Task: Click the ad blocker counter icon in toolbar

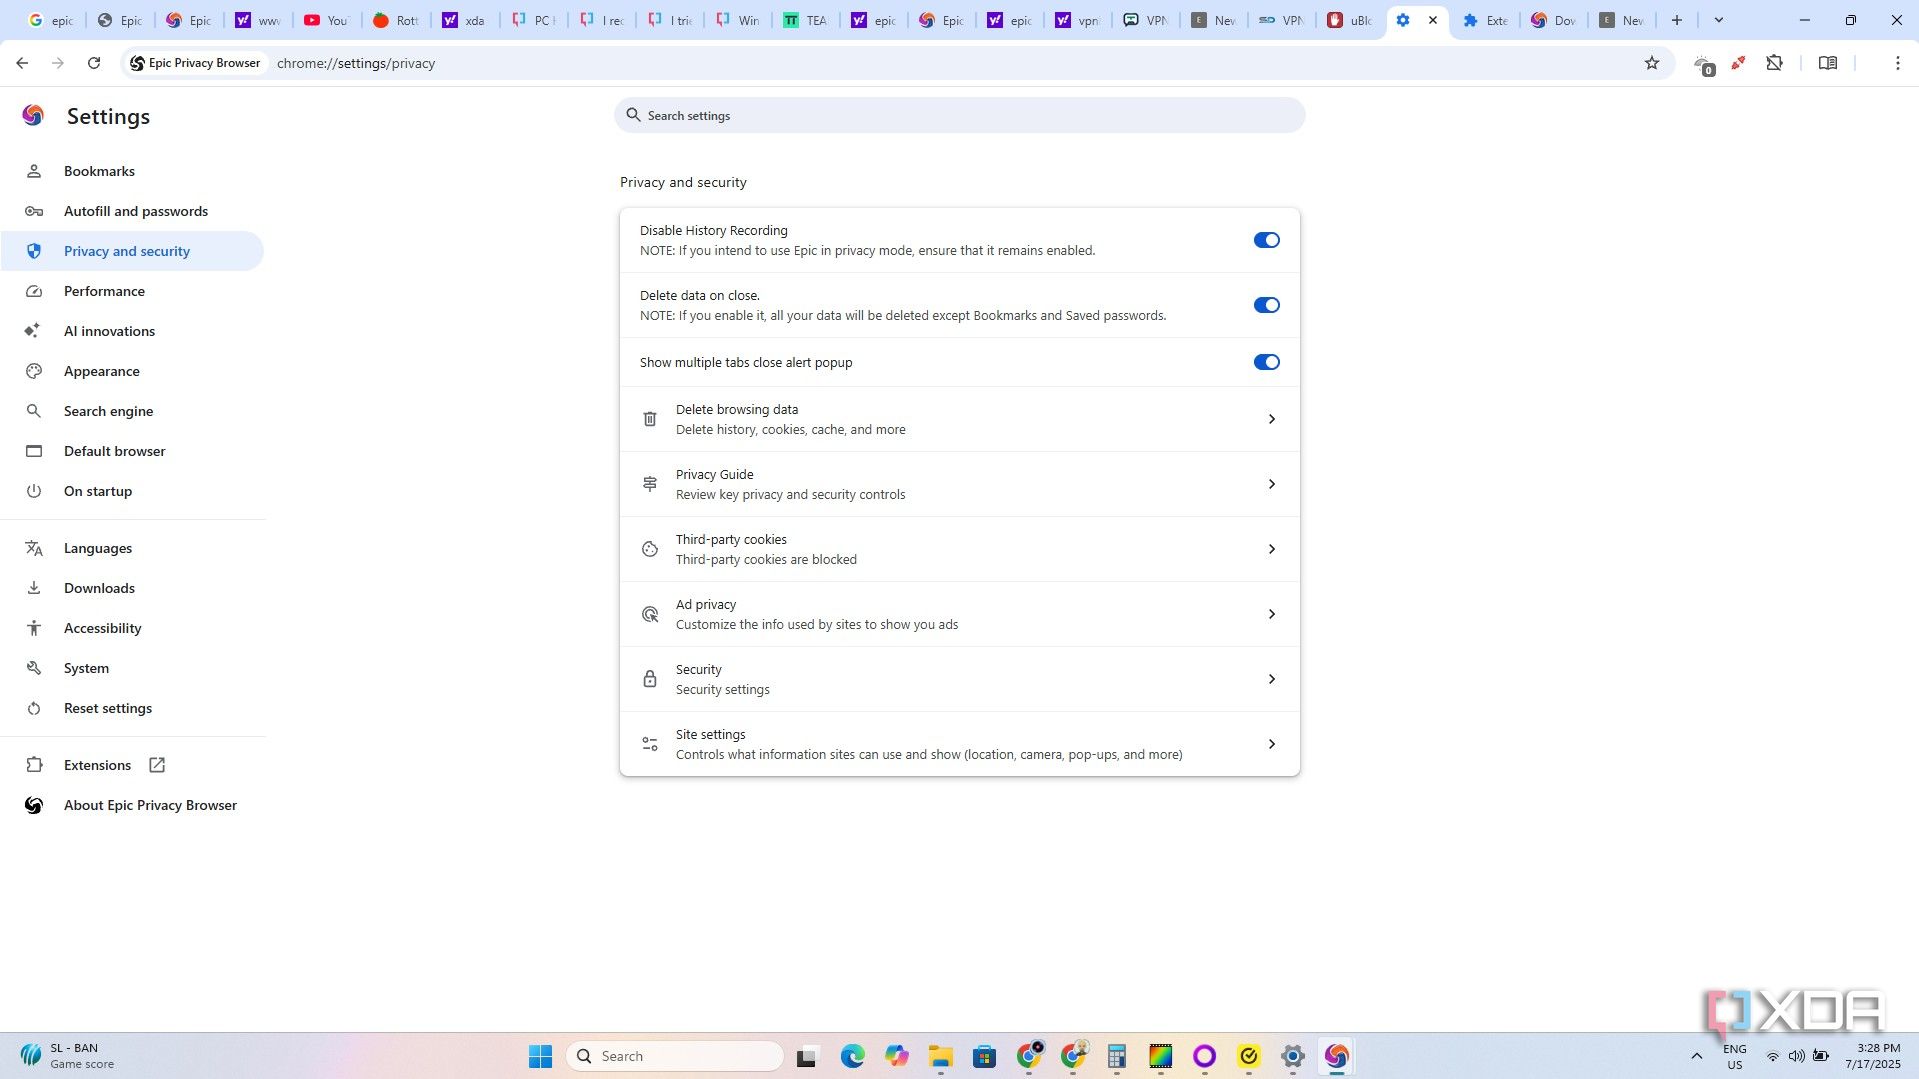Action: (1704, 65)
